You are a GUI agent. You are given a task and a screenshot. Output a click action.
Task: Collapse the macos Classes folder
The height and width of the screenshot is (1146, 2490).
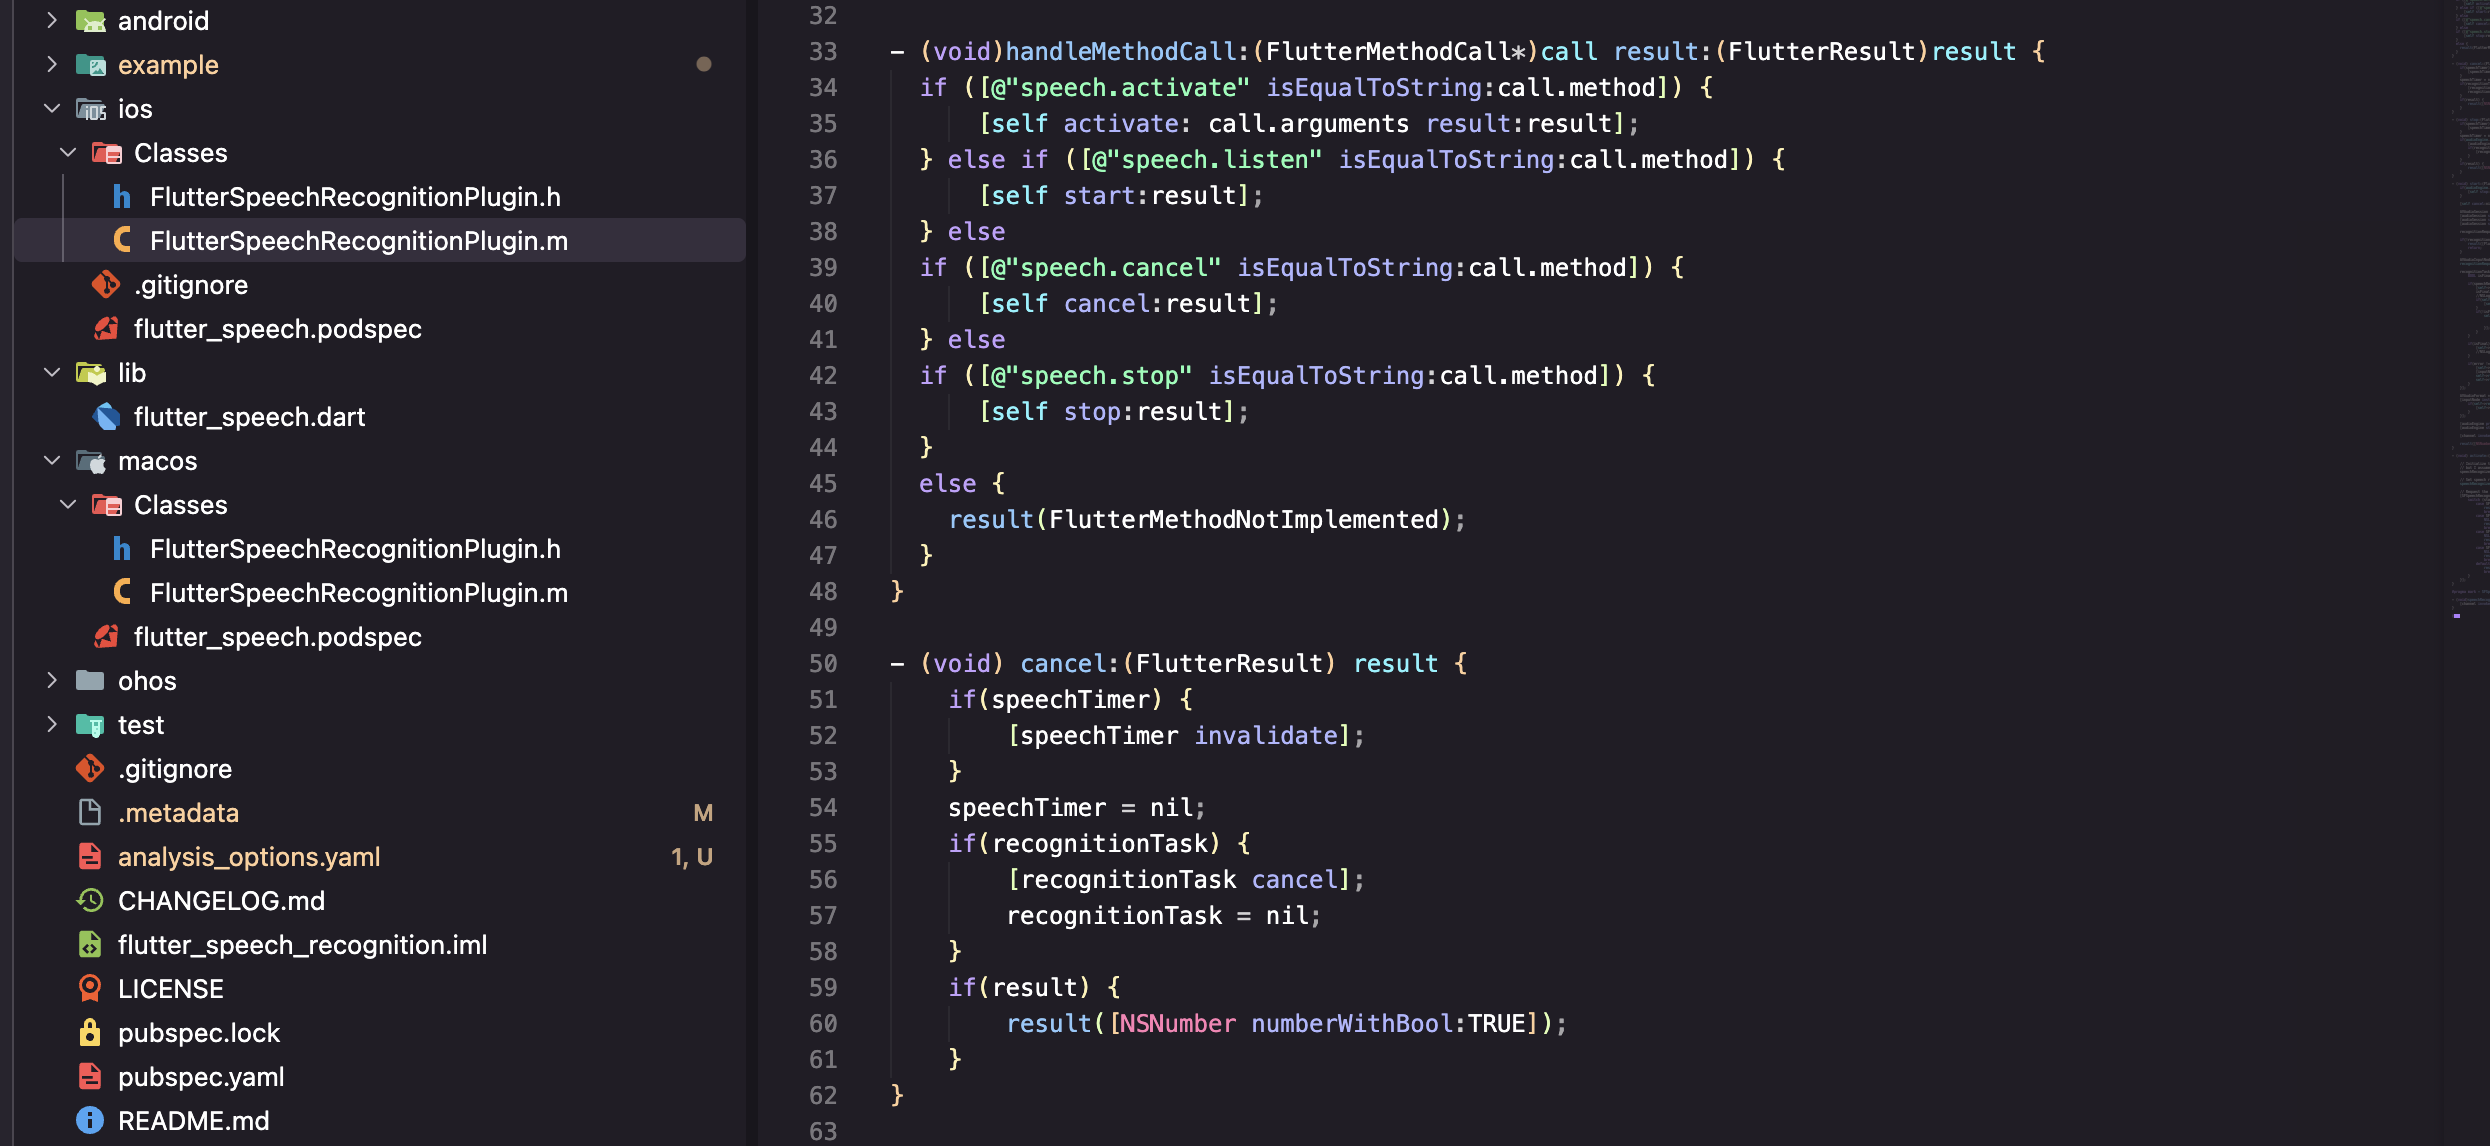pyautogui.click(x=68, y=505)
